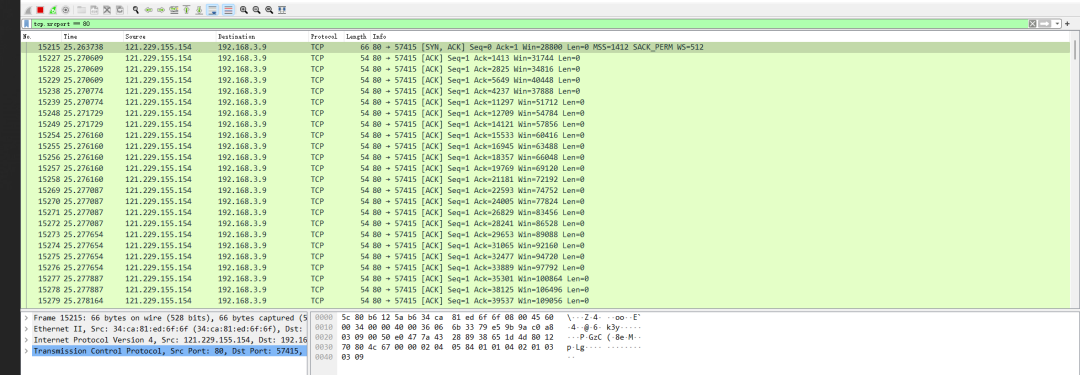Viewport: 1080px width, 375px height.
Task: Click the display filter bookmark icon
Action: [x=26, y=23]
